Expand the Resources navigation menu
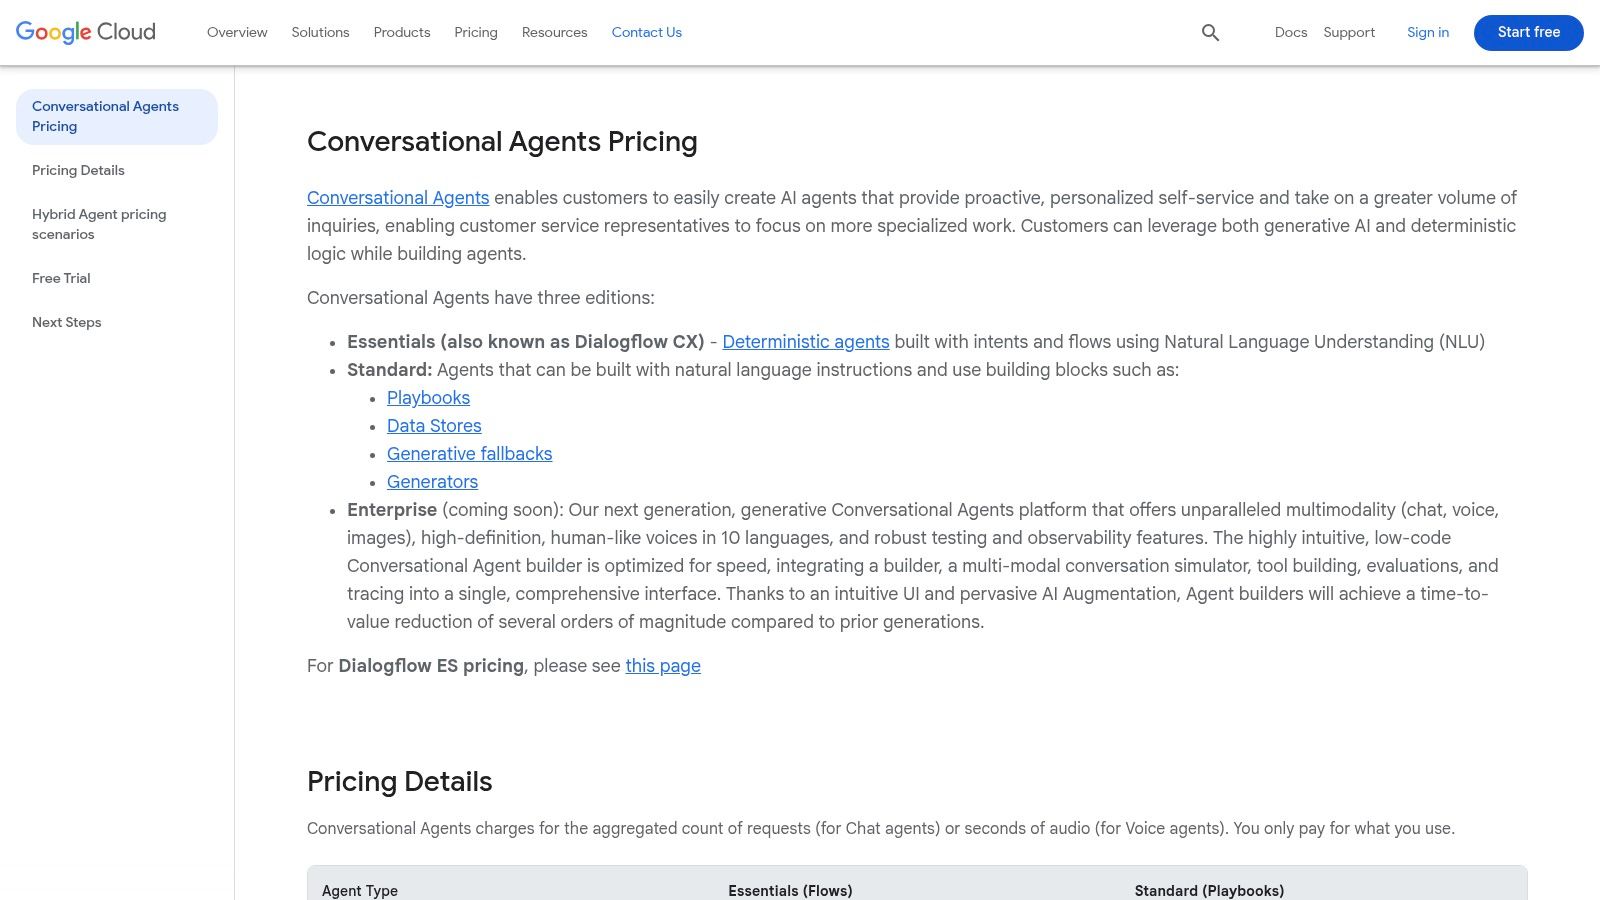 (x=554, y=32)
